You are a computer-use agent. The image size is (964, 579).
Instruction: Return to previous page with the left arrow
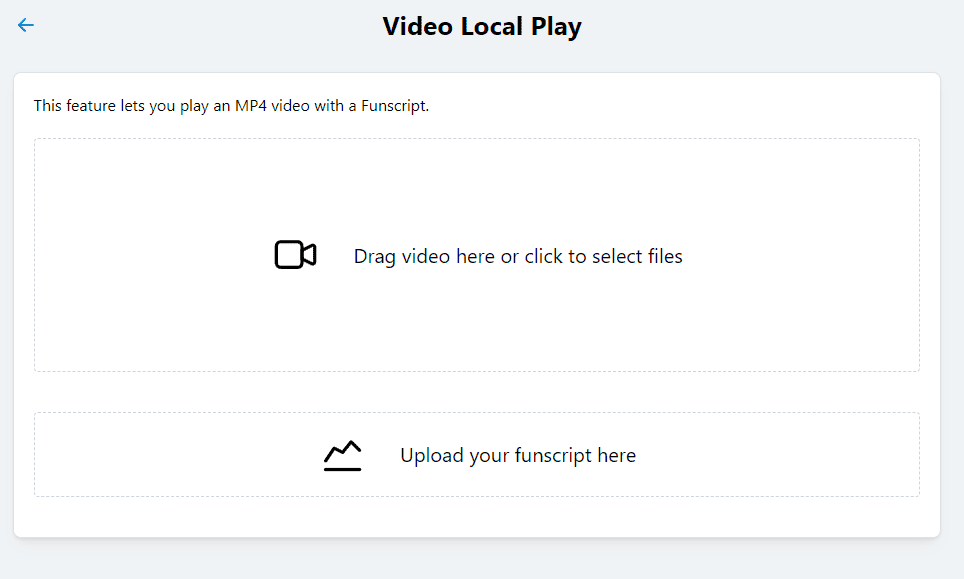click(26, 25)
